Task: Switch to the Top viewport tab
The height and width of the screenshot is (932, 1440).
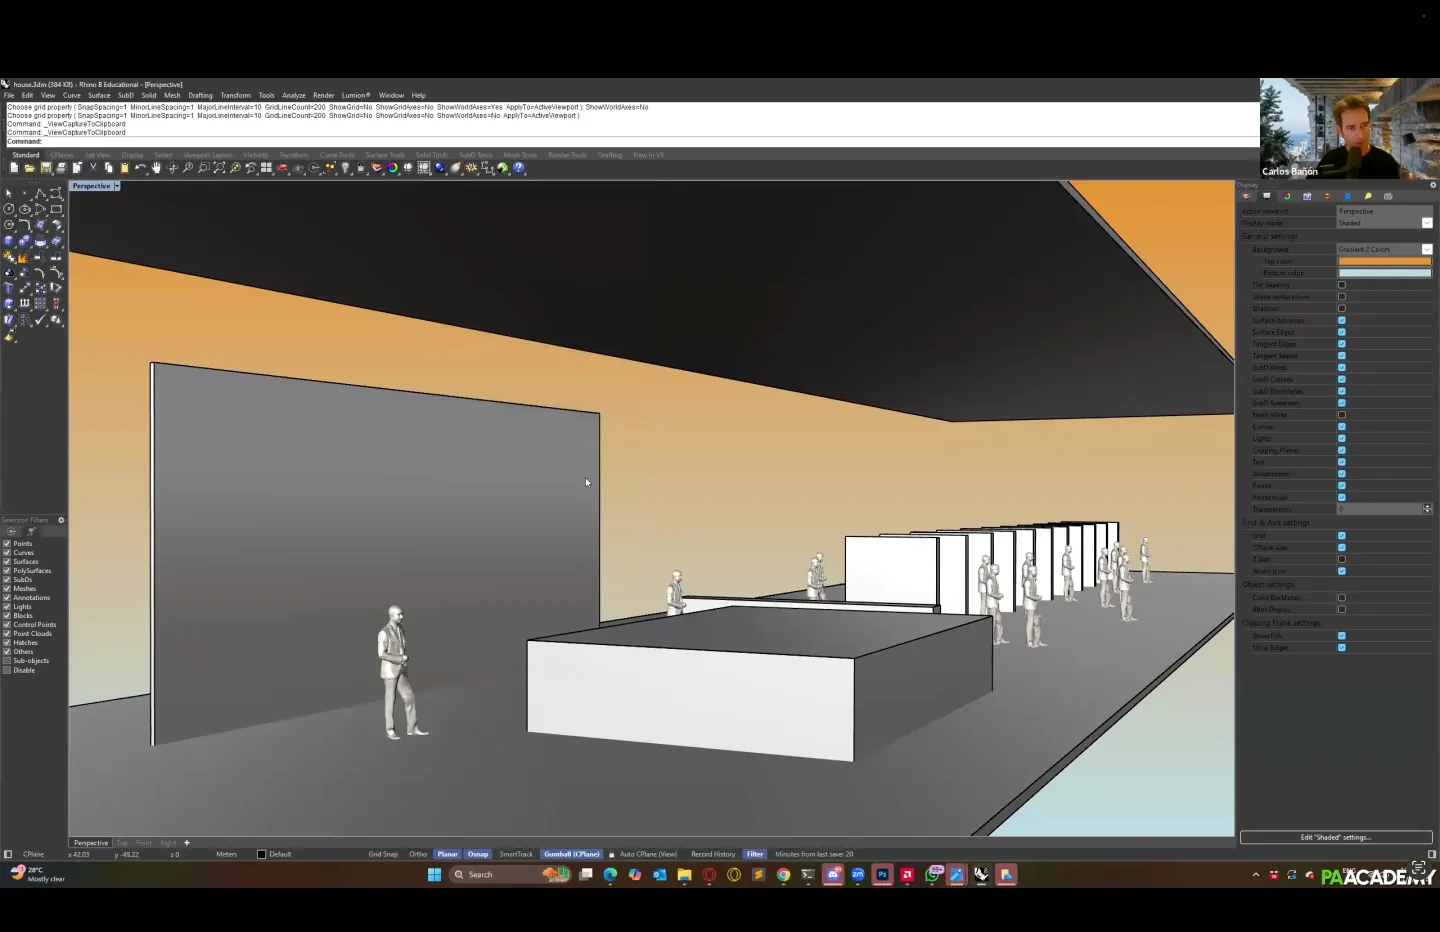Action: click(122, 843)
